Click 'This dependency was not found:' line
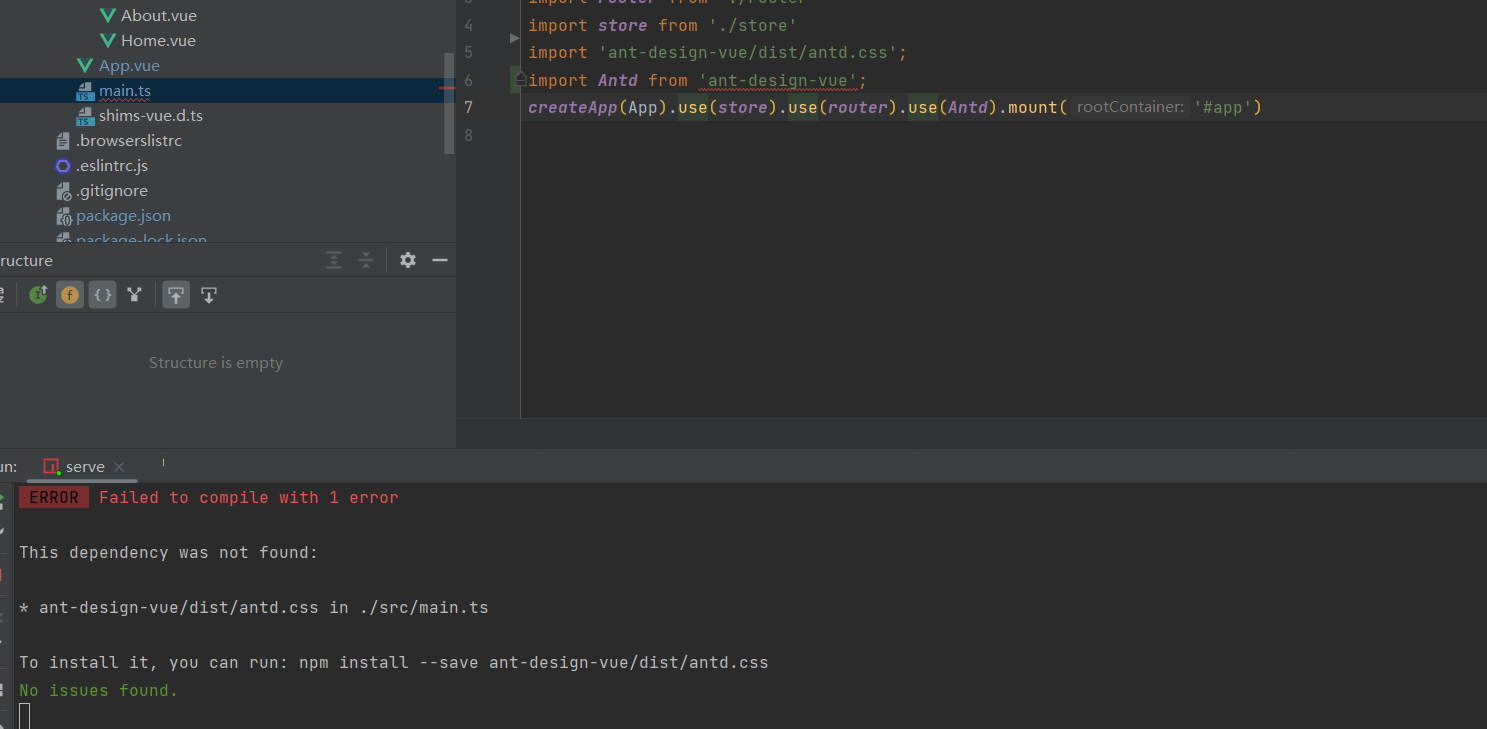Screen dimensions: 1487x729 coord(169,552)
